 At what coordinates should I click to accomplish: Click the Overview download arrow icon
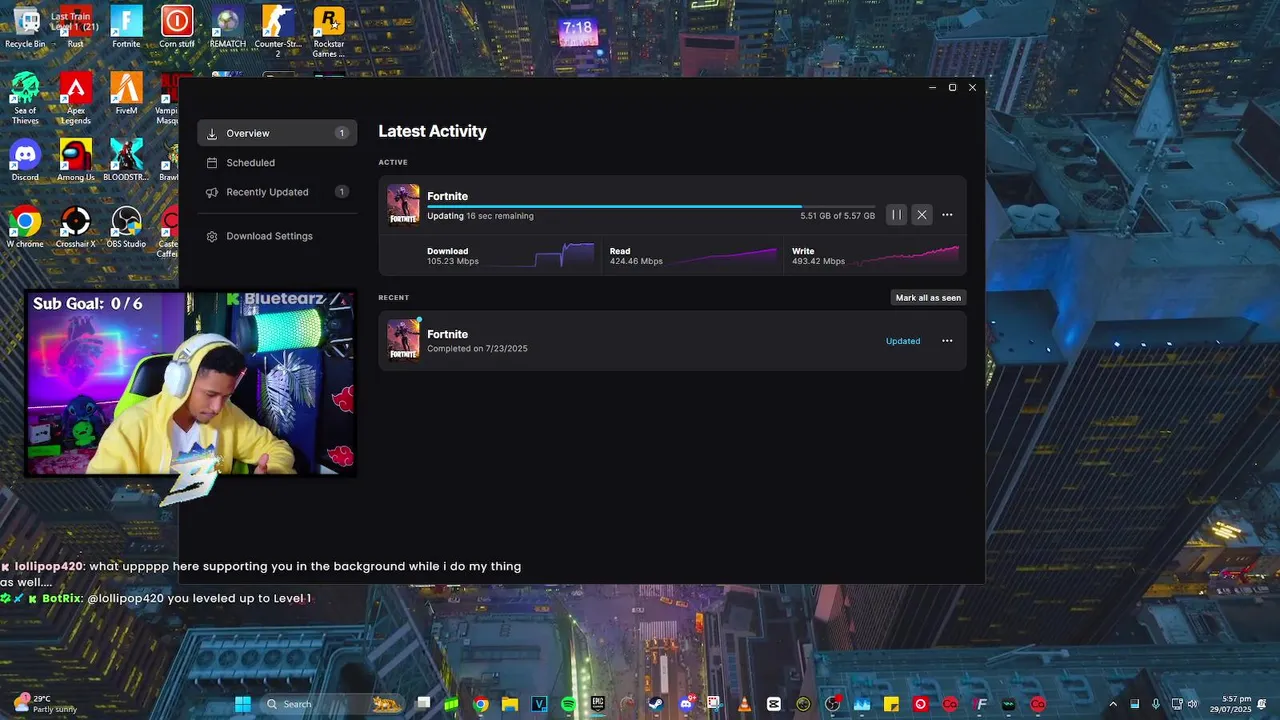(x=212, y=133)
